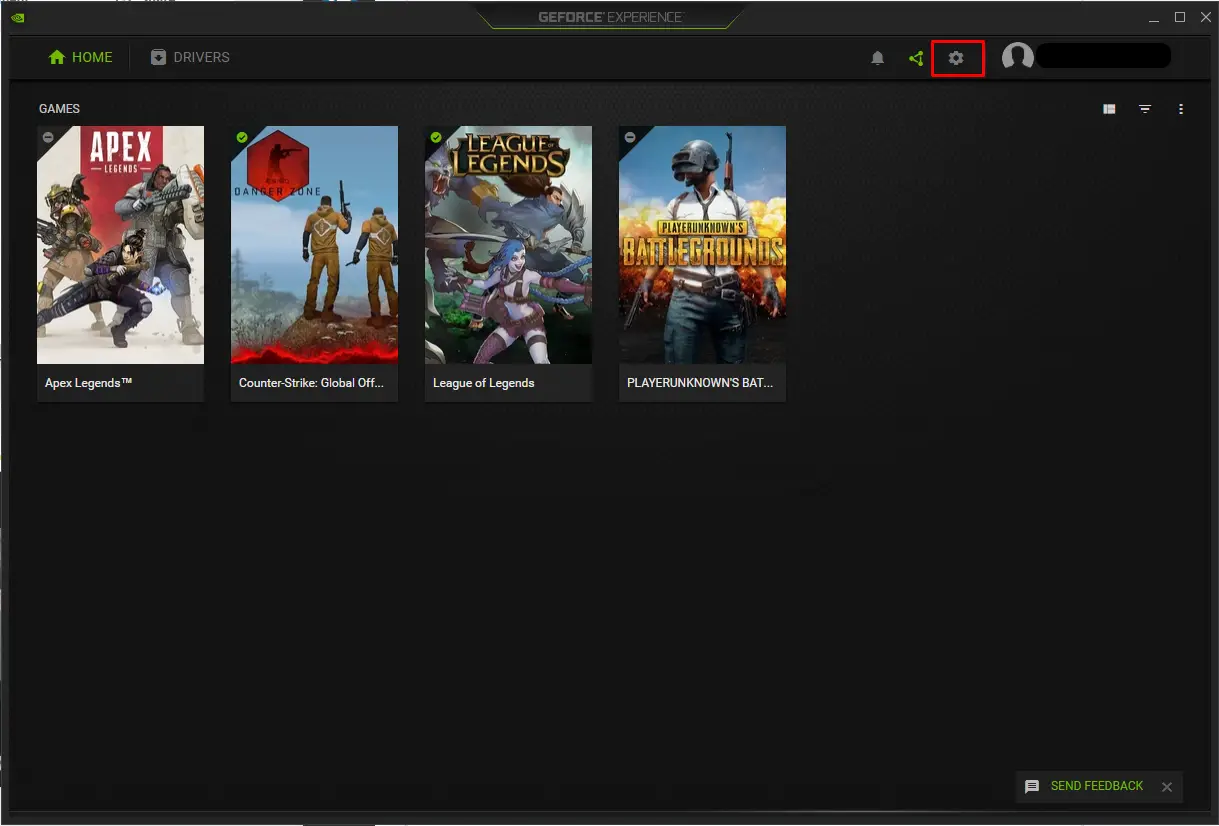Image resolution: width=1219 pixels, height=826 pixels.
Task: Click the redacted username next to avatar
Action: click(x=1103, y=56)
